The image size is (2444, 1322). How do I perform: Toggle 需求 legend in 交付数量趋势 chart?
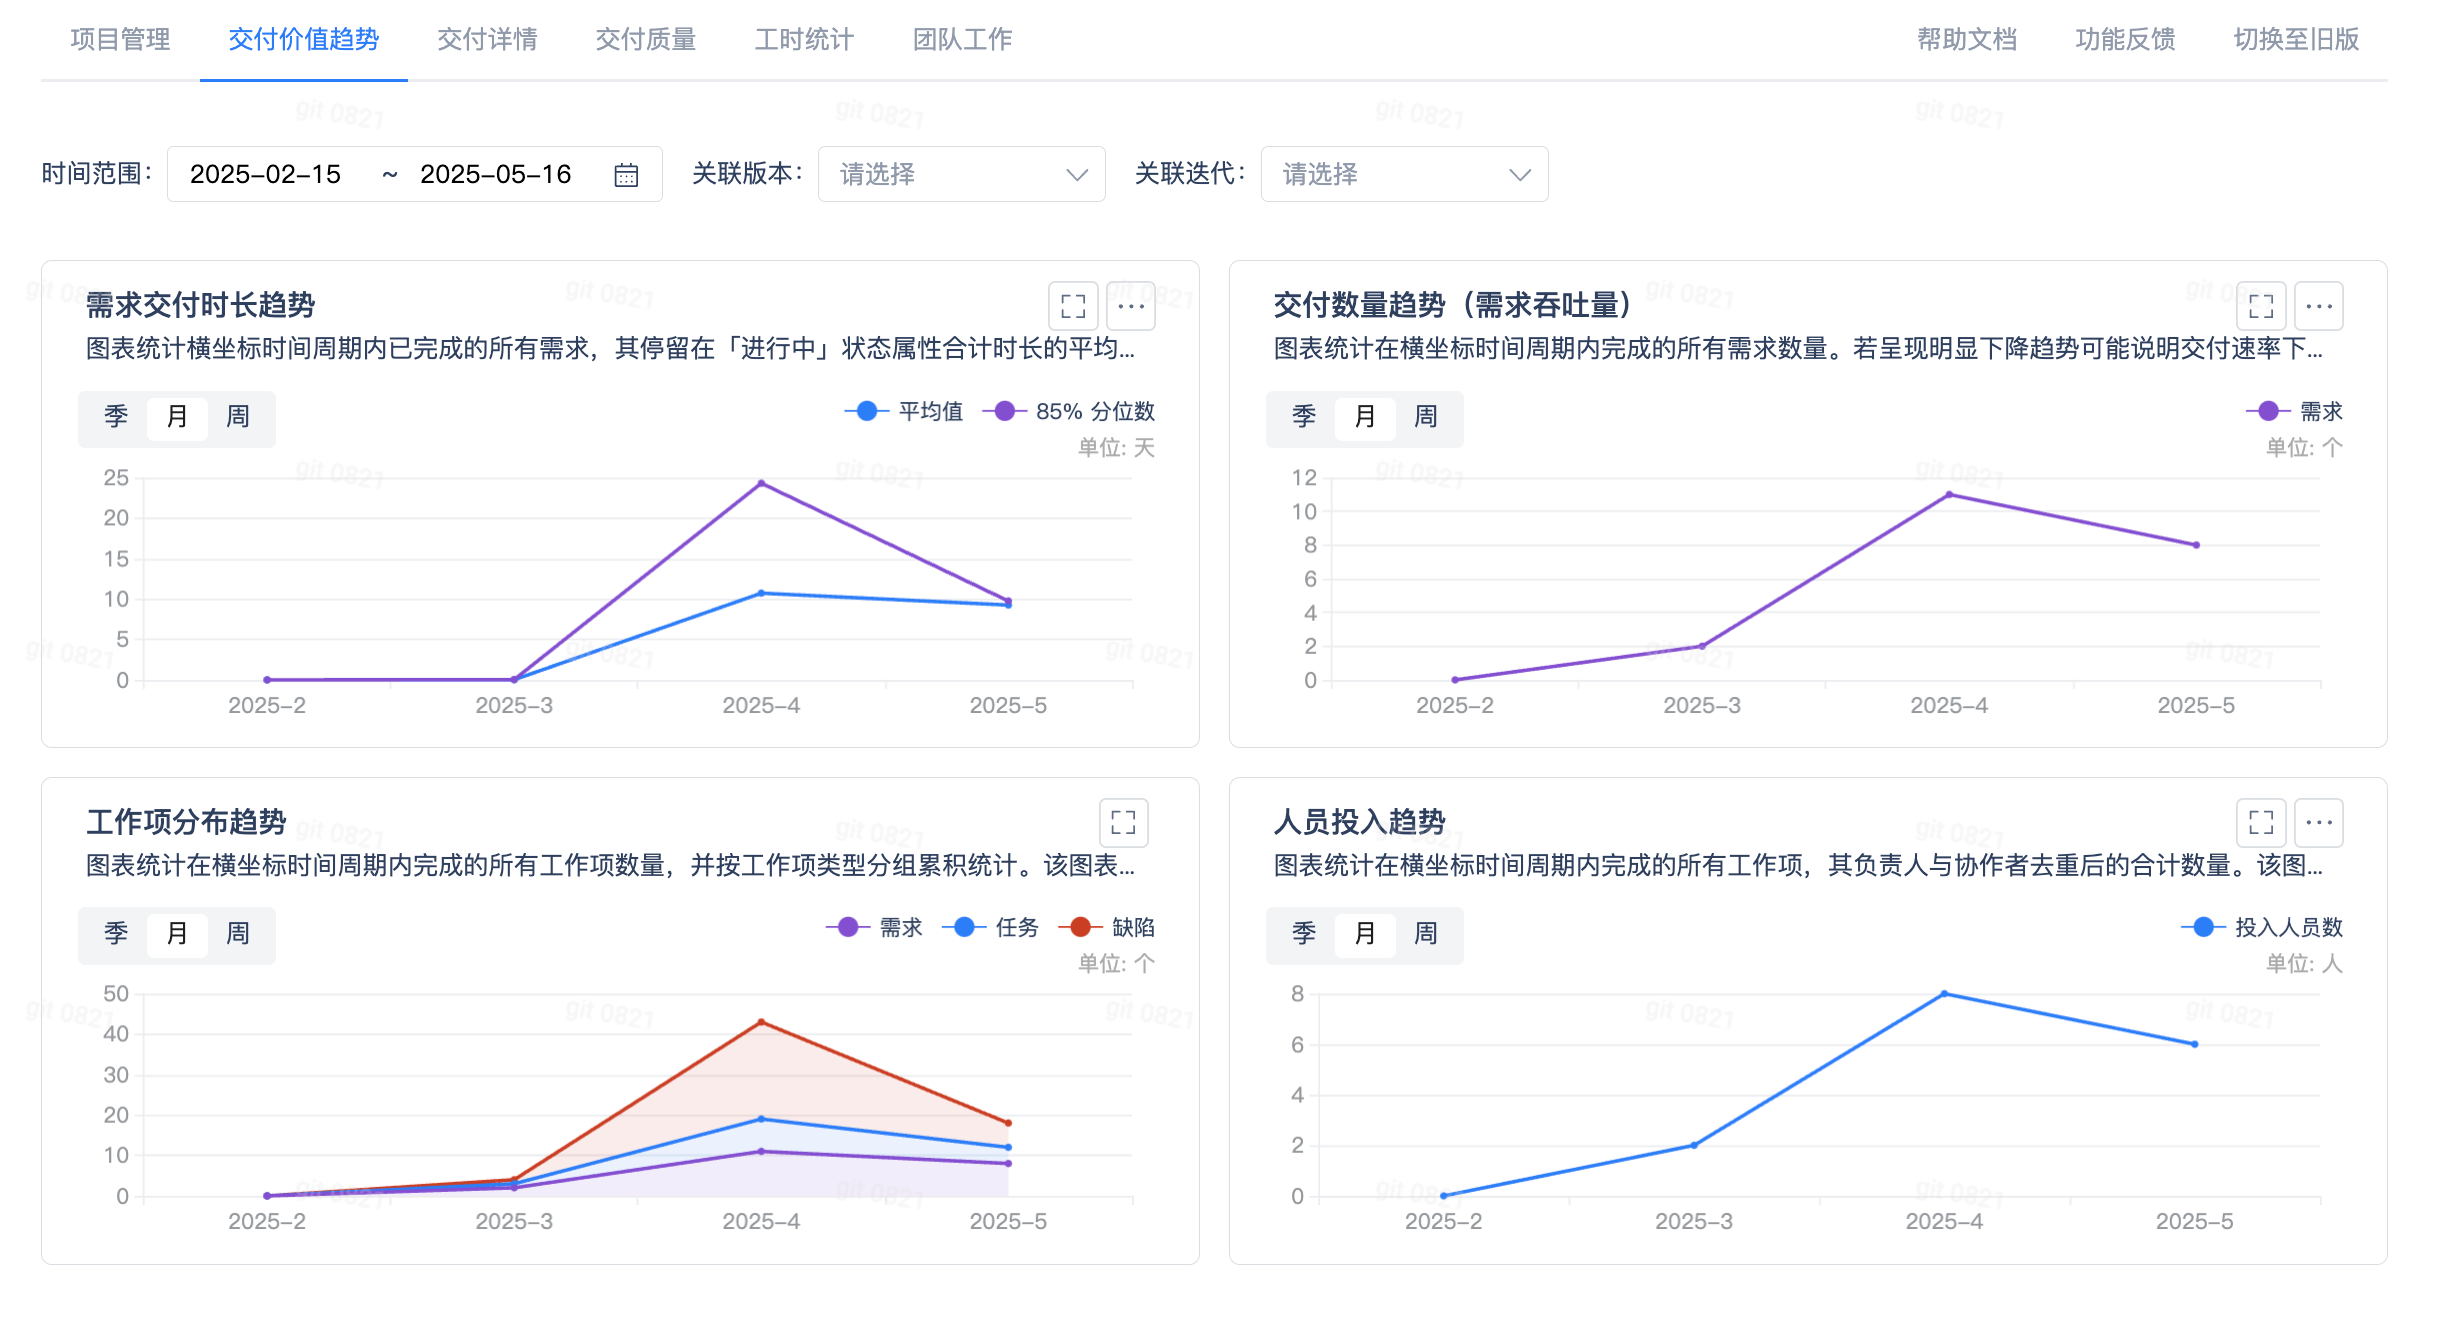tap(2295, 411)
